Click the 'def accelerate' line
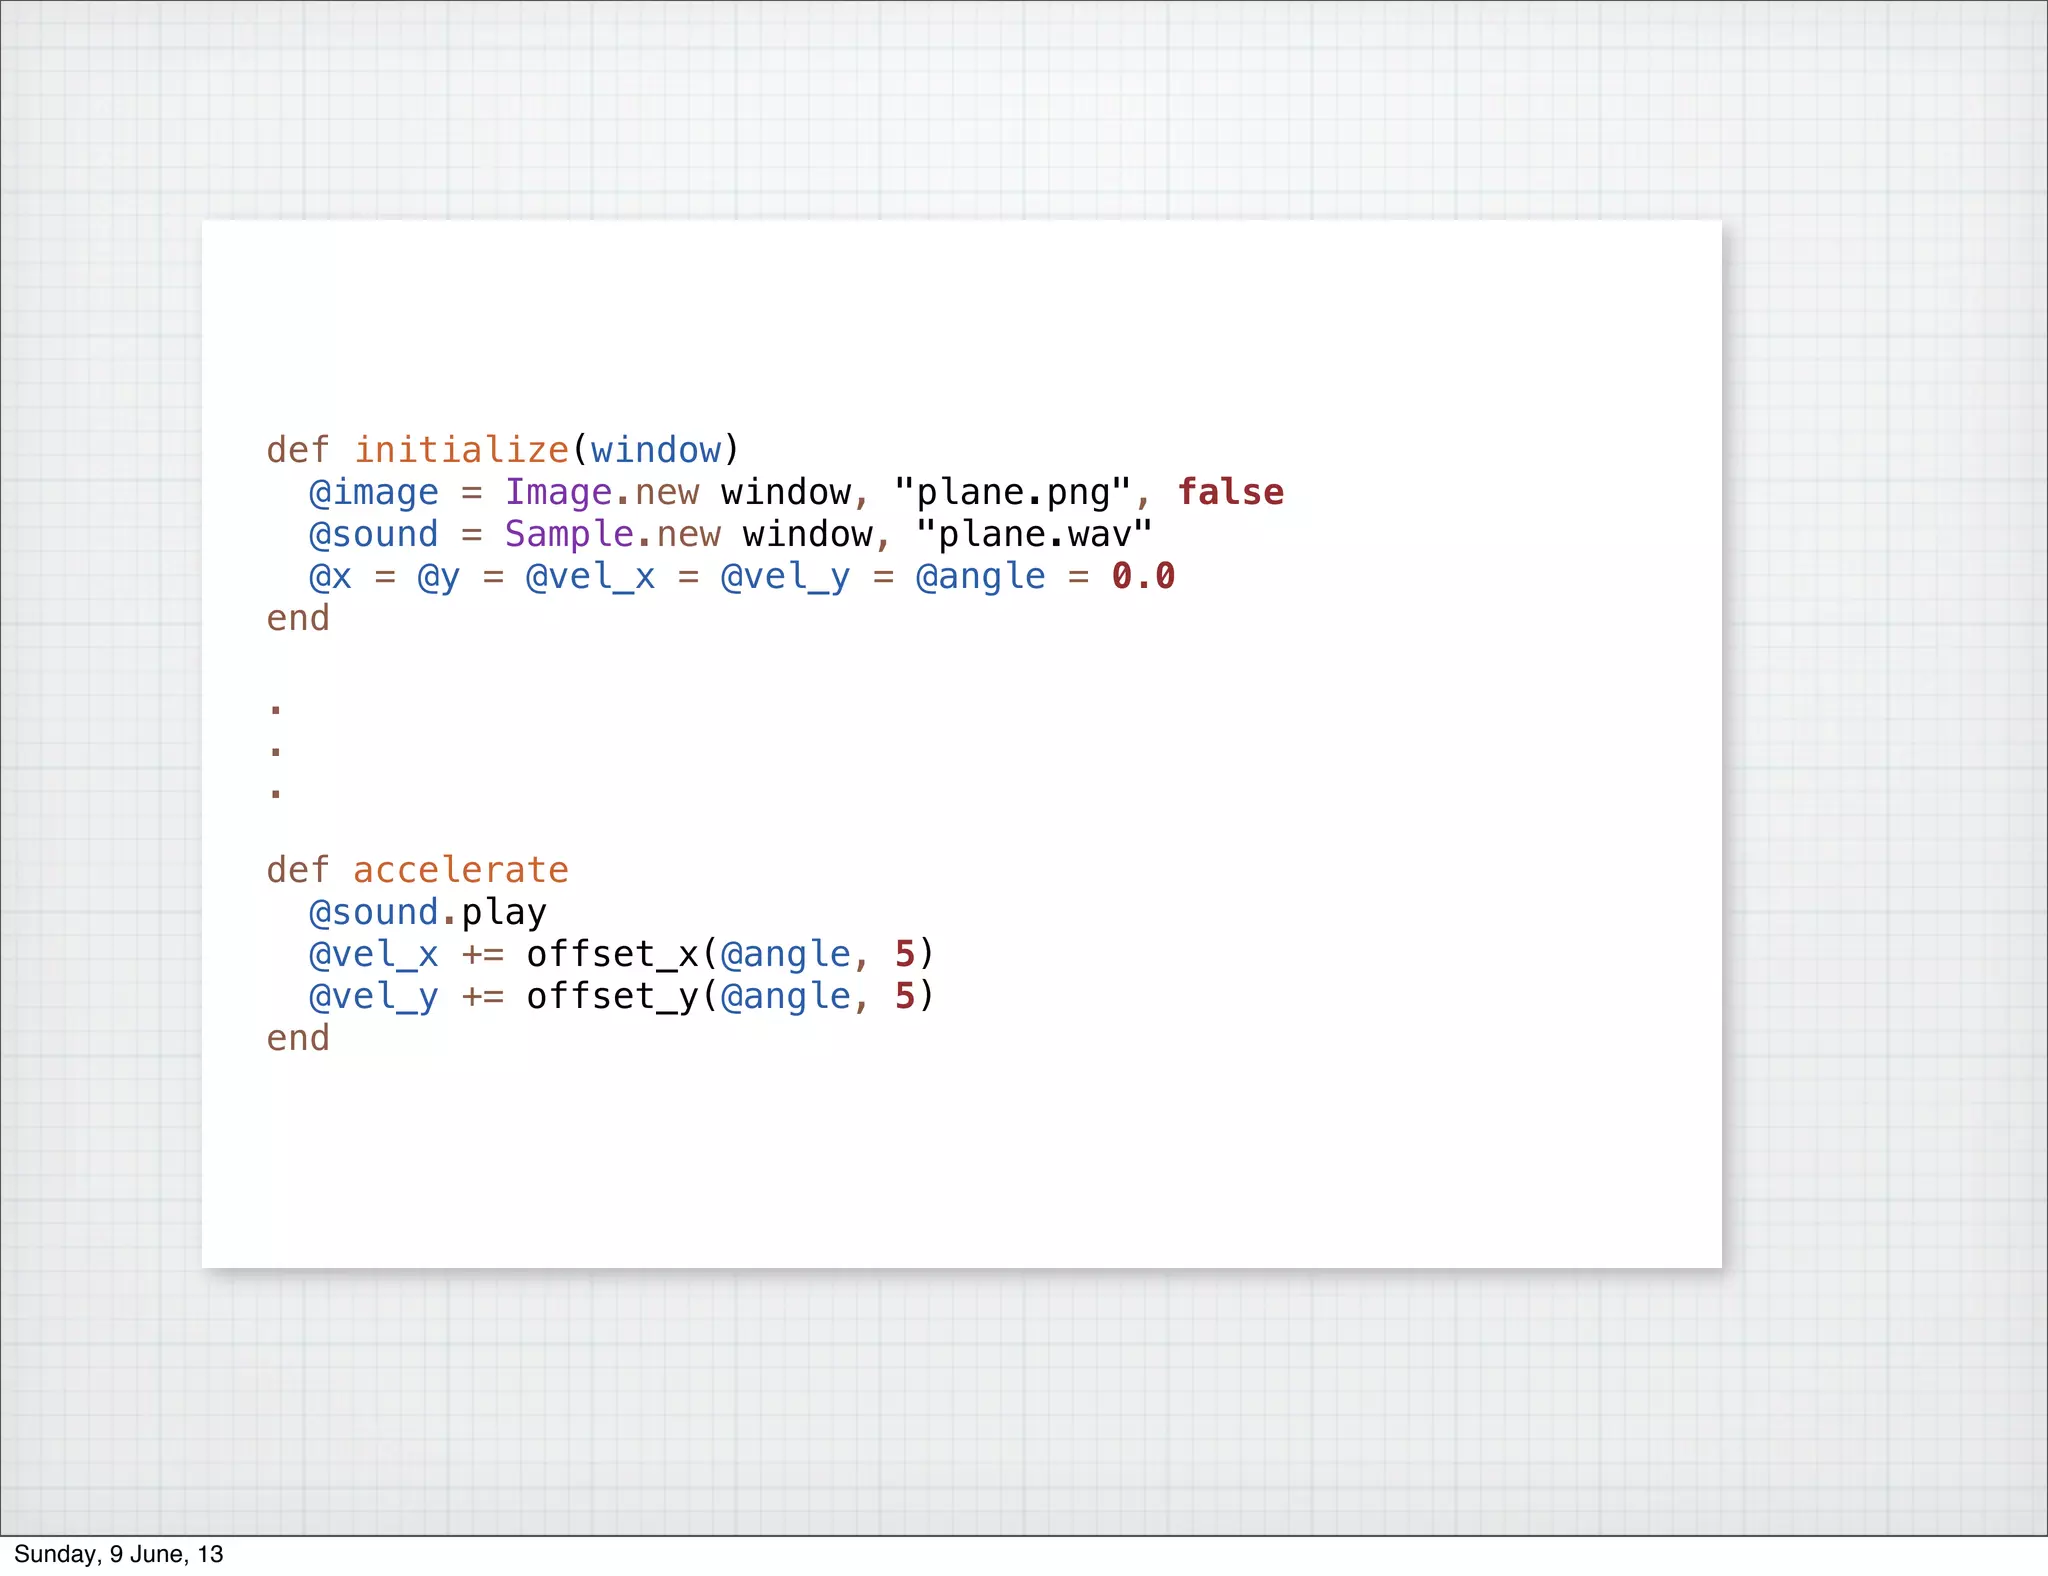 (x=417, y=871)
